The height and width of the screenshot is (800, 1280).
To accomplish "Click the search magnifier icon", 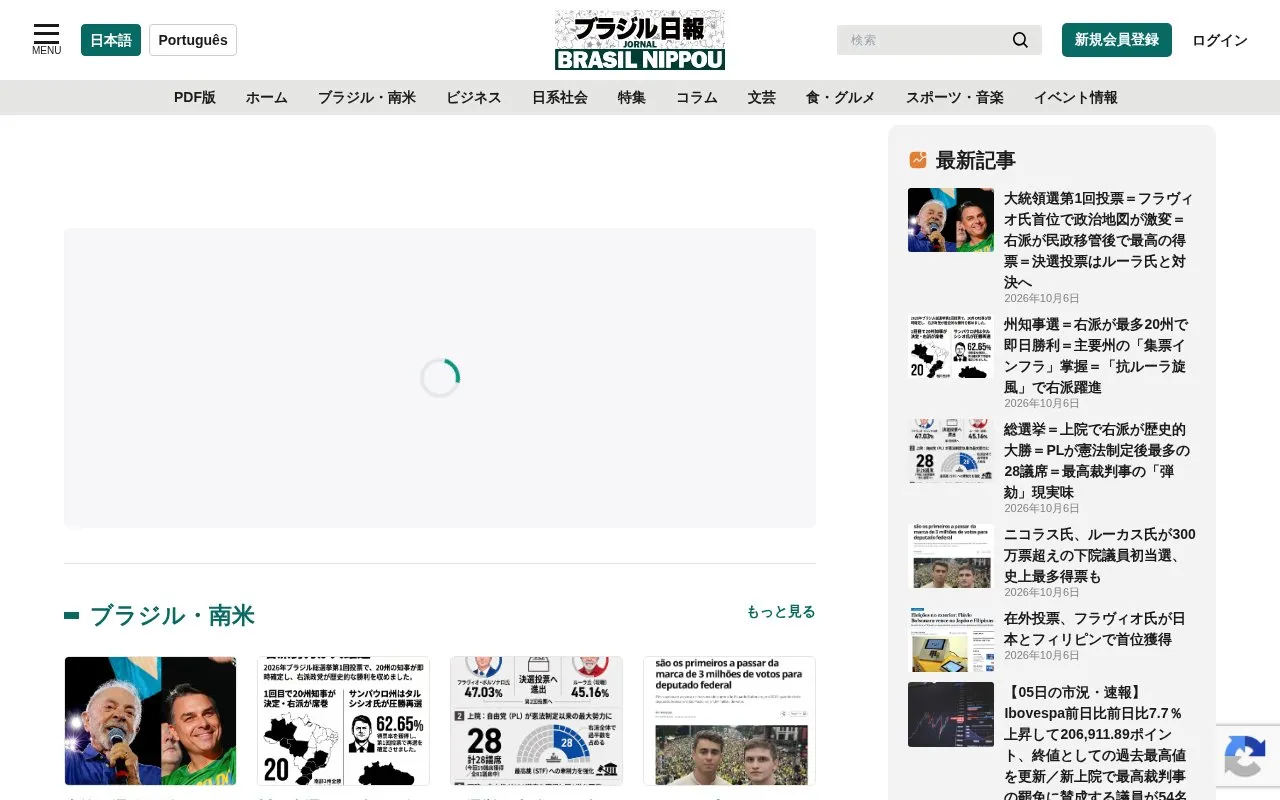I will [1020, 40].
